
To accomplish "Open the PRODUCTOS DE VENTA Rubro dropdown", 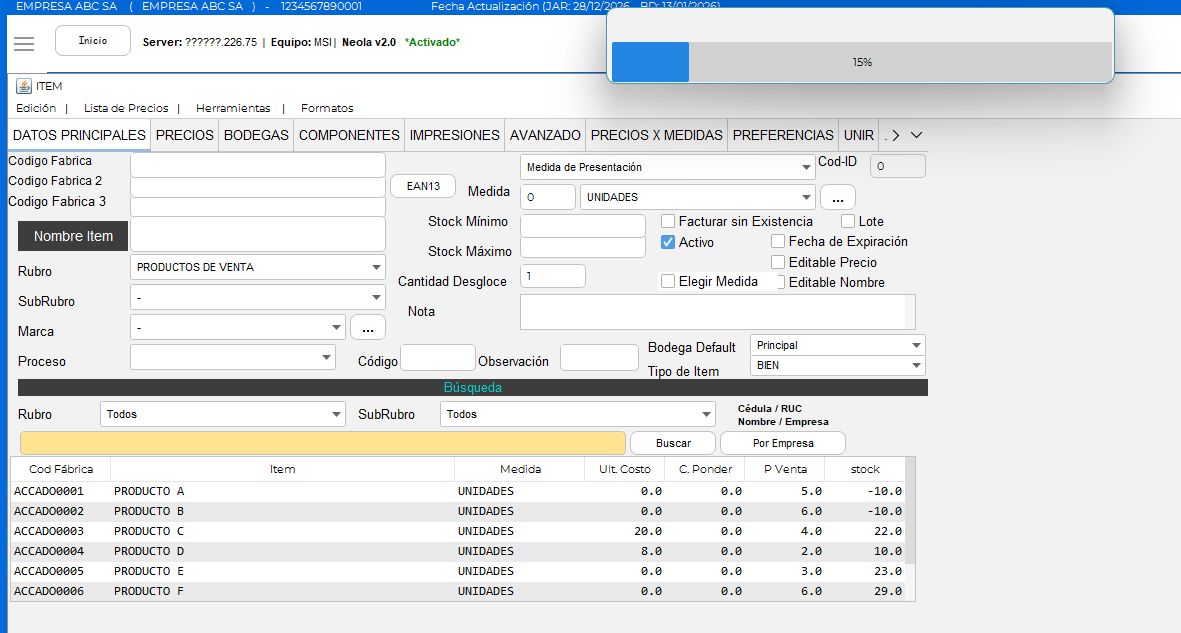I will pyautogui.click(x=258, y=267).
